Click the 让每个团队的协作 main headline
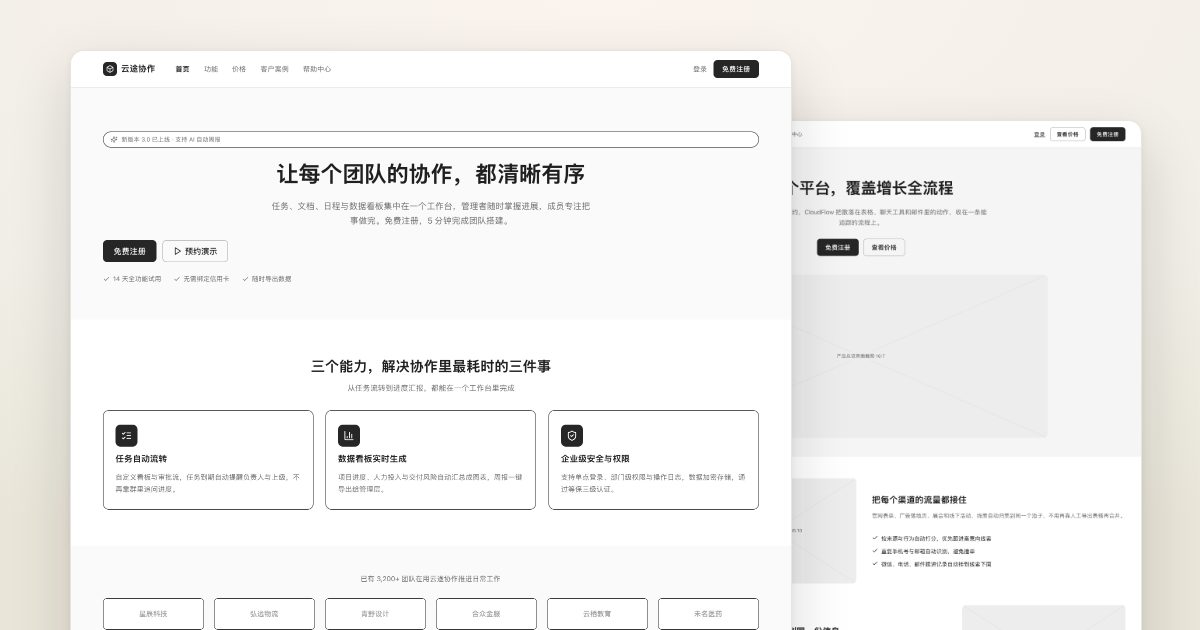 coord(431,174)
